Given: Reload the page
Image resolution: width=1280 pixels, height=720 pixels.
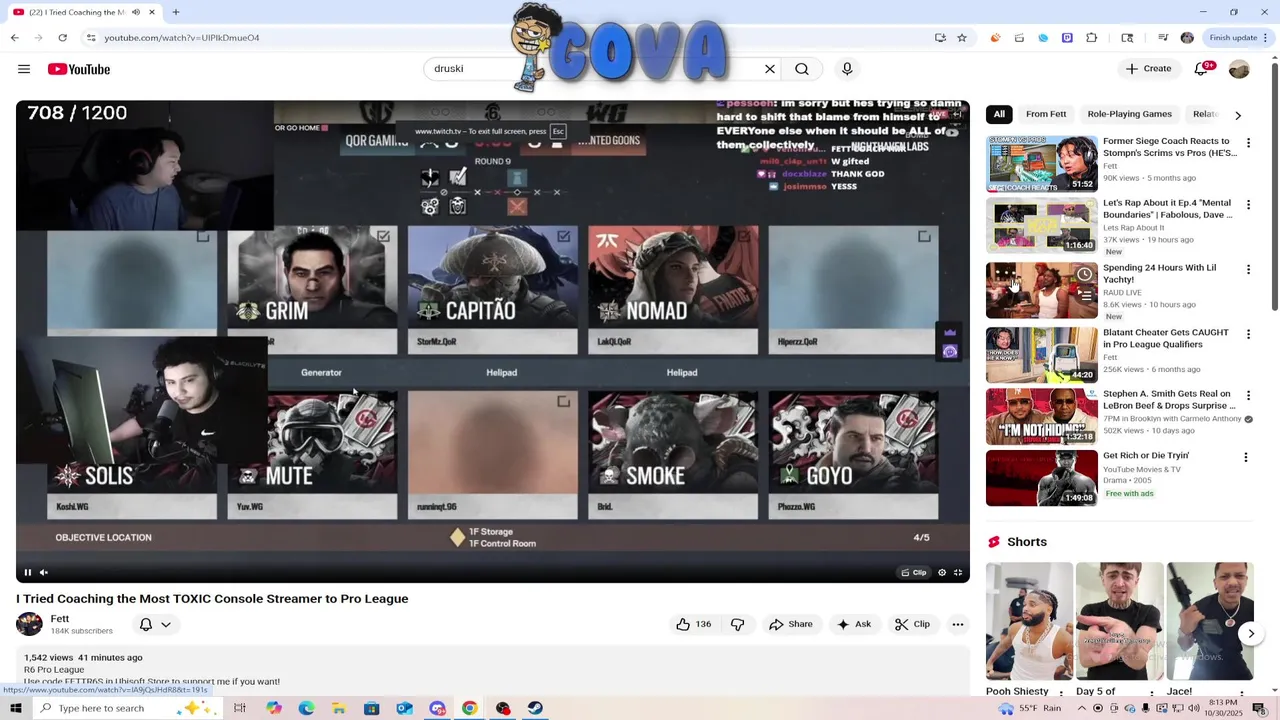Looking at the screenshot, I should [62, 38].
